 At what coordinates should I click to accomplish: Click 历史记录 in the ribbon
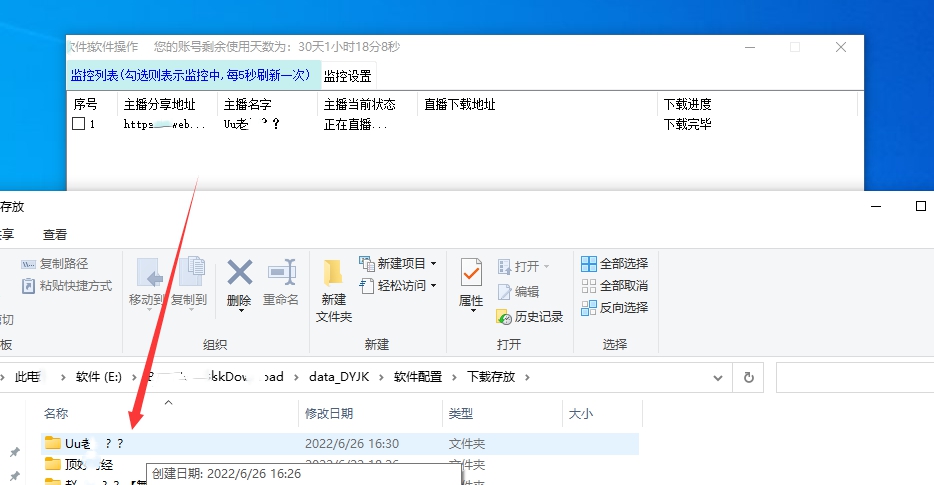(530, 317)
